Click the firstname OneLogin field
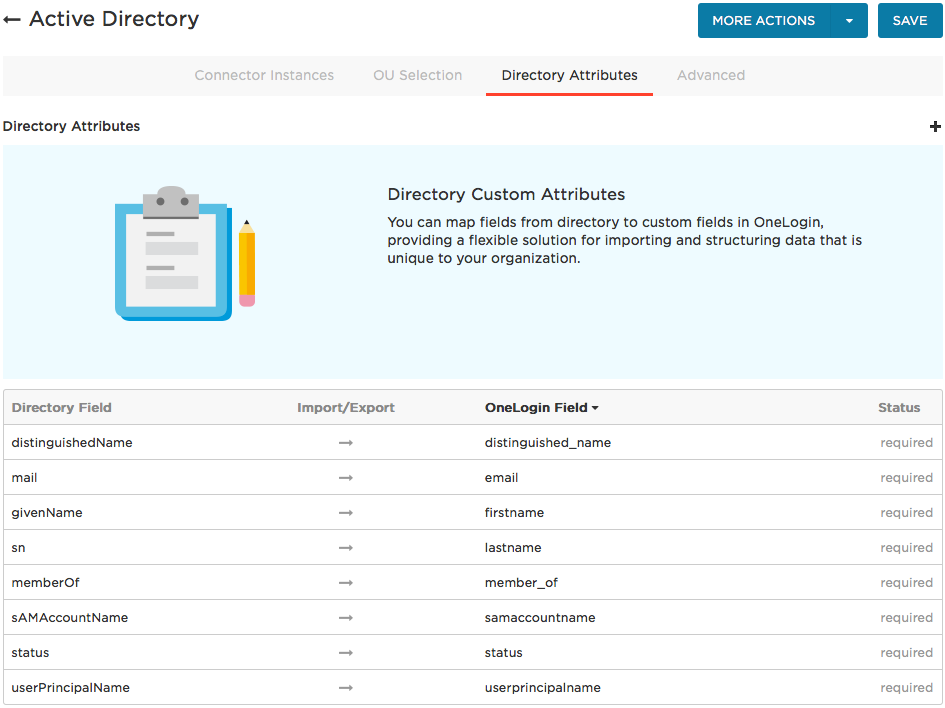 514,512
